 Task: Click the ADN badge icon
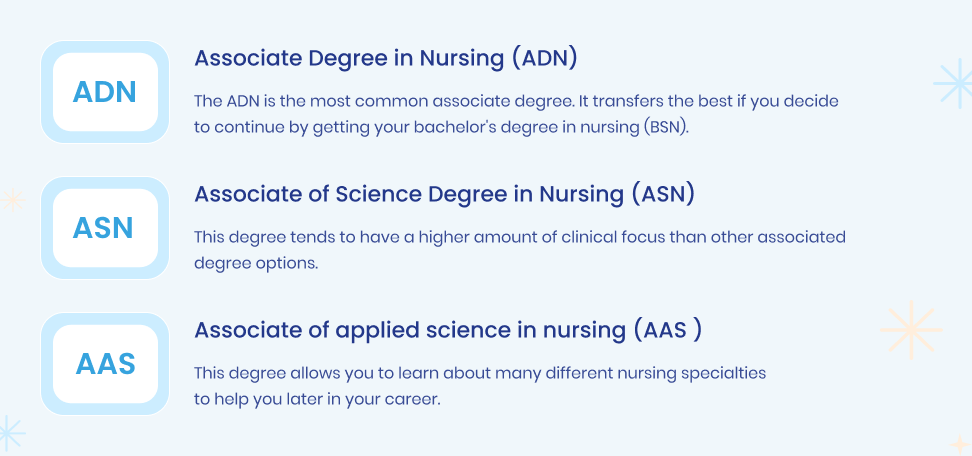[x=105, y=92]
